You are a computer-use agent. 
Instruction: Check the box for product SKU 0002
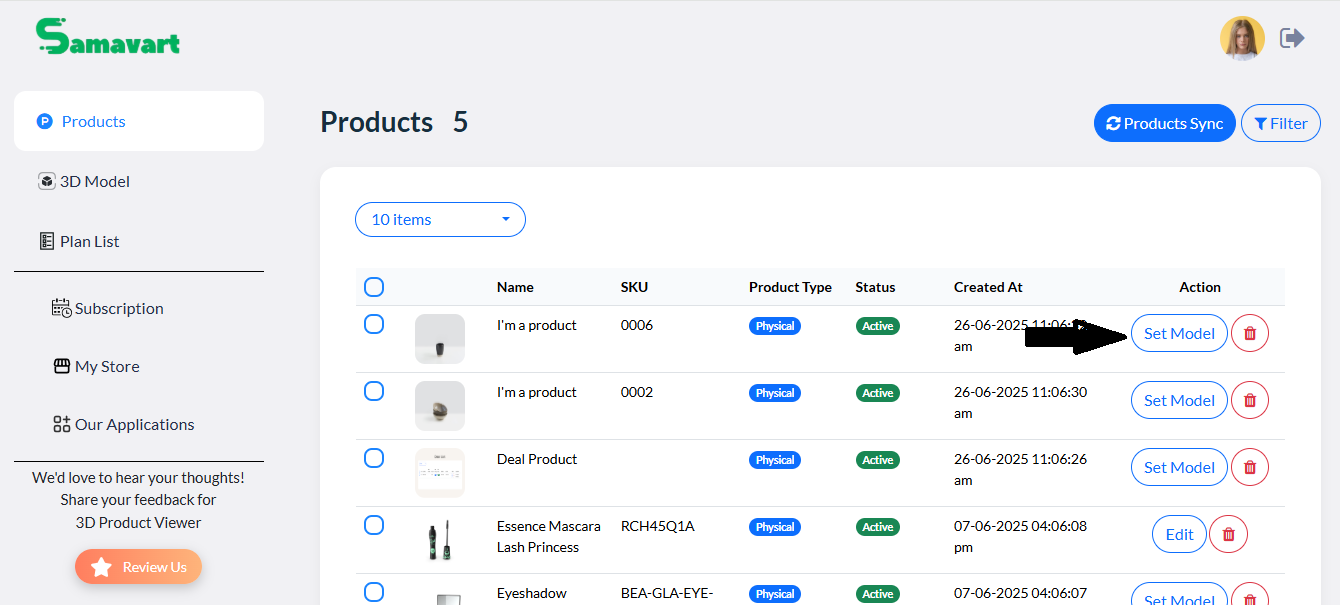coord(374,391)
